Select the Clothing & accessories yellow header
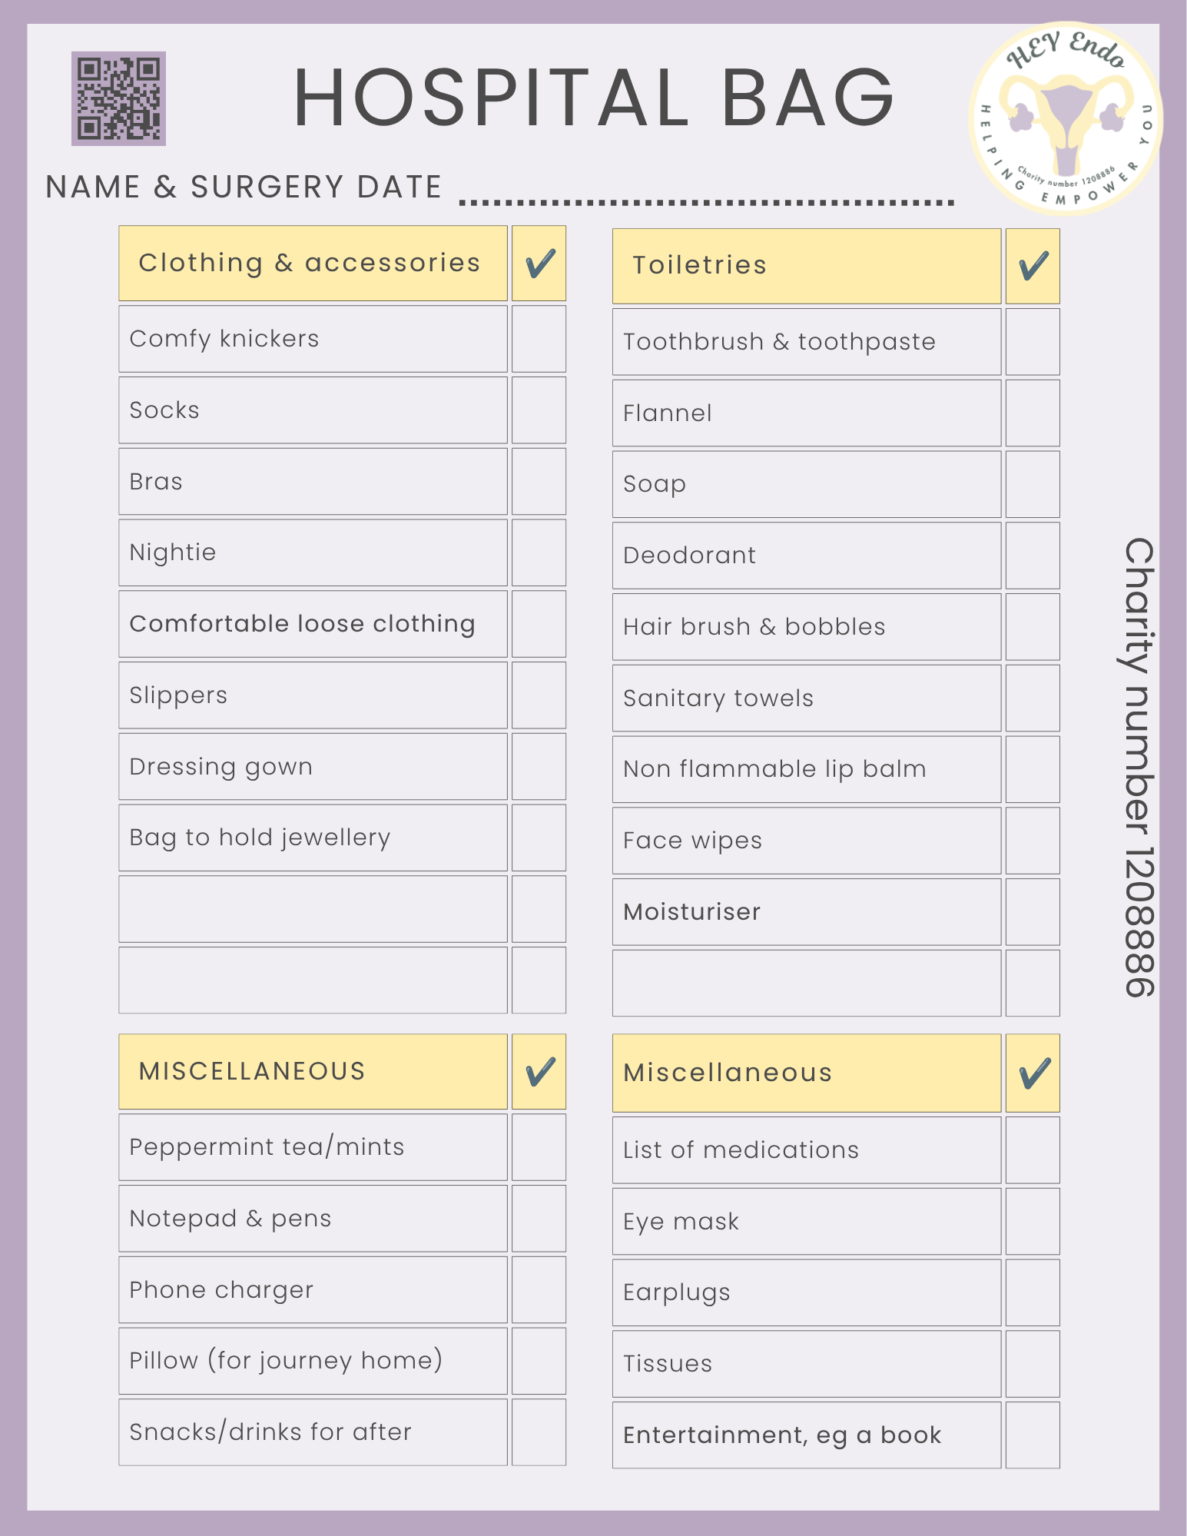Screen dimensions: 1187x1536 [x=313, y=263]
